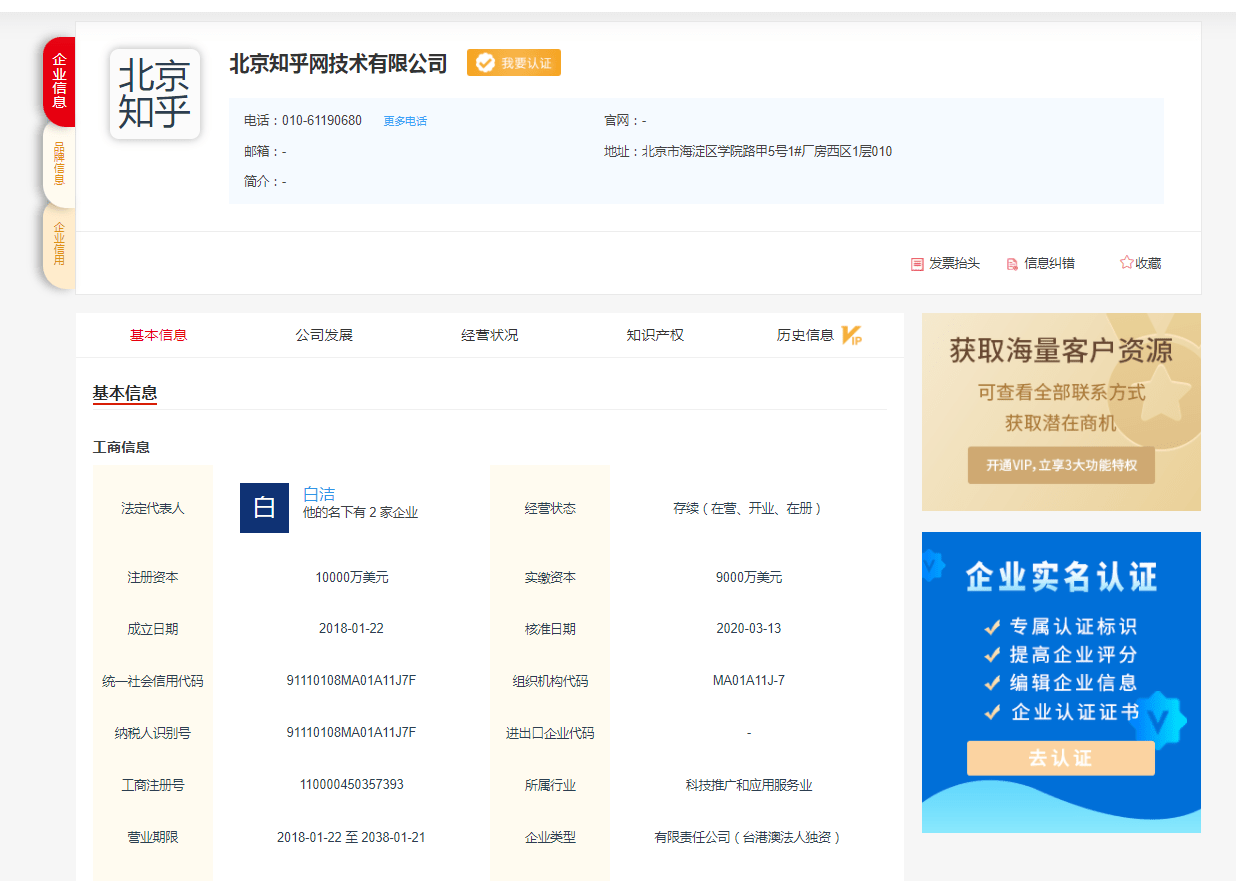Select the 基本信息 tab

coord(158,335)
